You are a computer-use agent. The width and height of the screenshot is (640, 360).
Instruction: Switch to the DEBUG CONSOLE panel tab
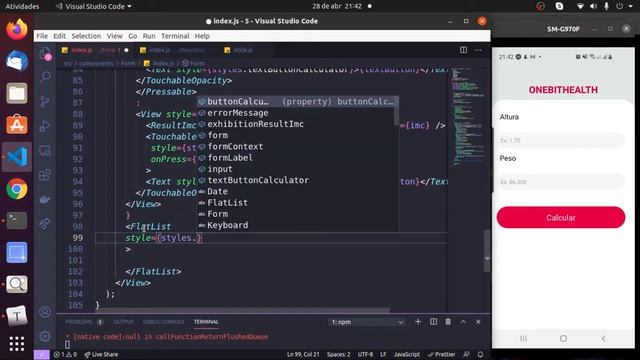163,322
